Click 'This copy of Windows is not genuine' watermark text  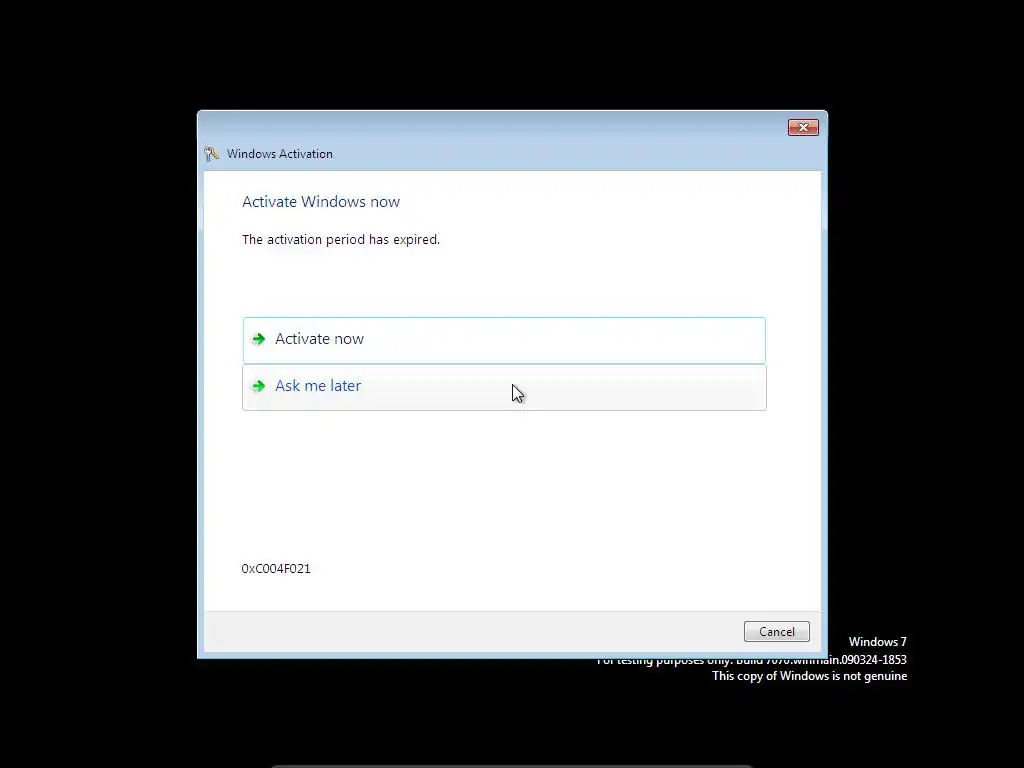tap(809, 676)
